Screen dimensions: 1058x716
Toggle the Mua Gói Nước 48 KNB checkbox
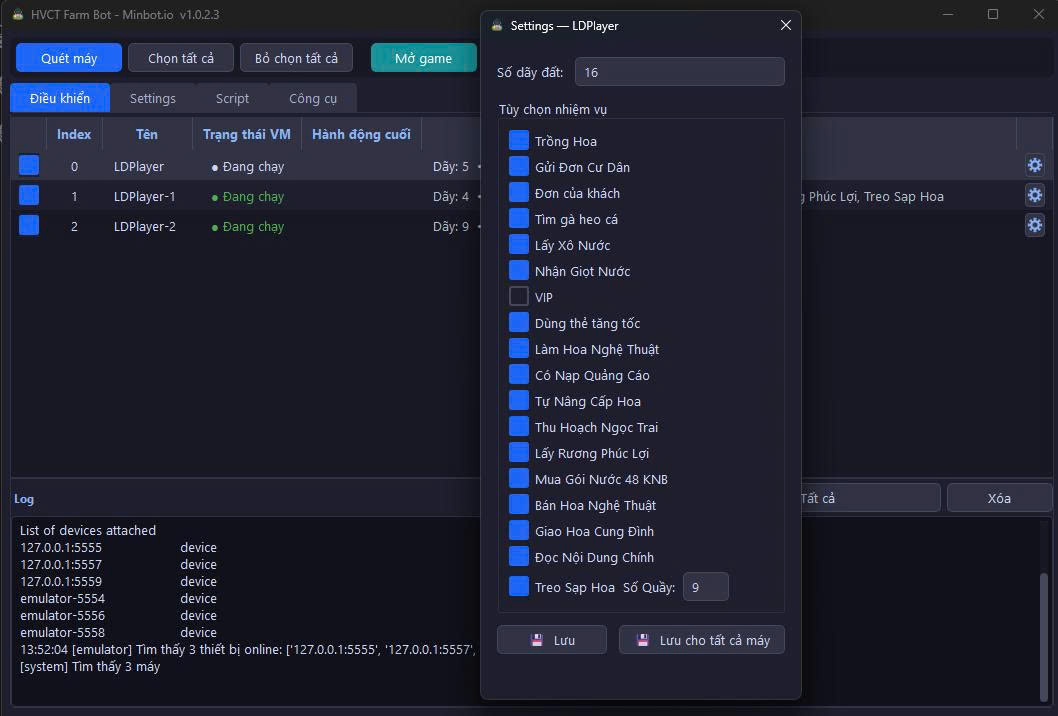pos(518,478)
